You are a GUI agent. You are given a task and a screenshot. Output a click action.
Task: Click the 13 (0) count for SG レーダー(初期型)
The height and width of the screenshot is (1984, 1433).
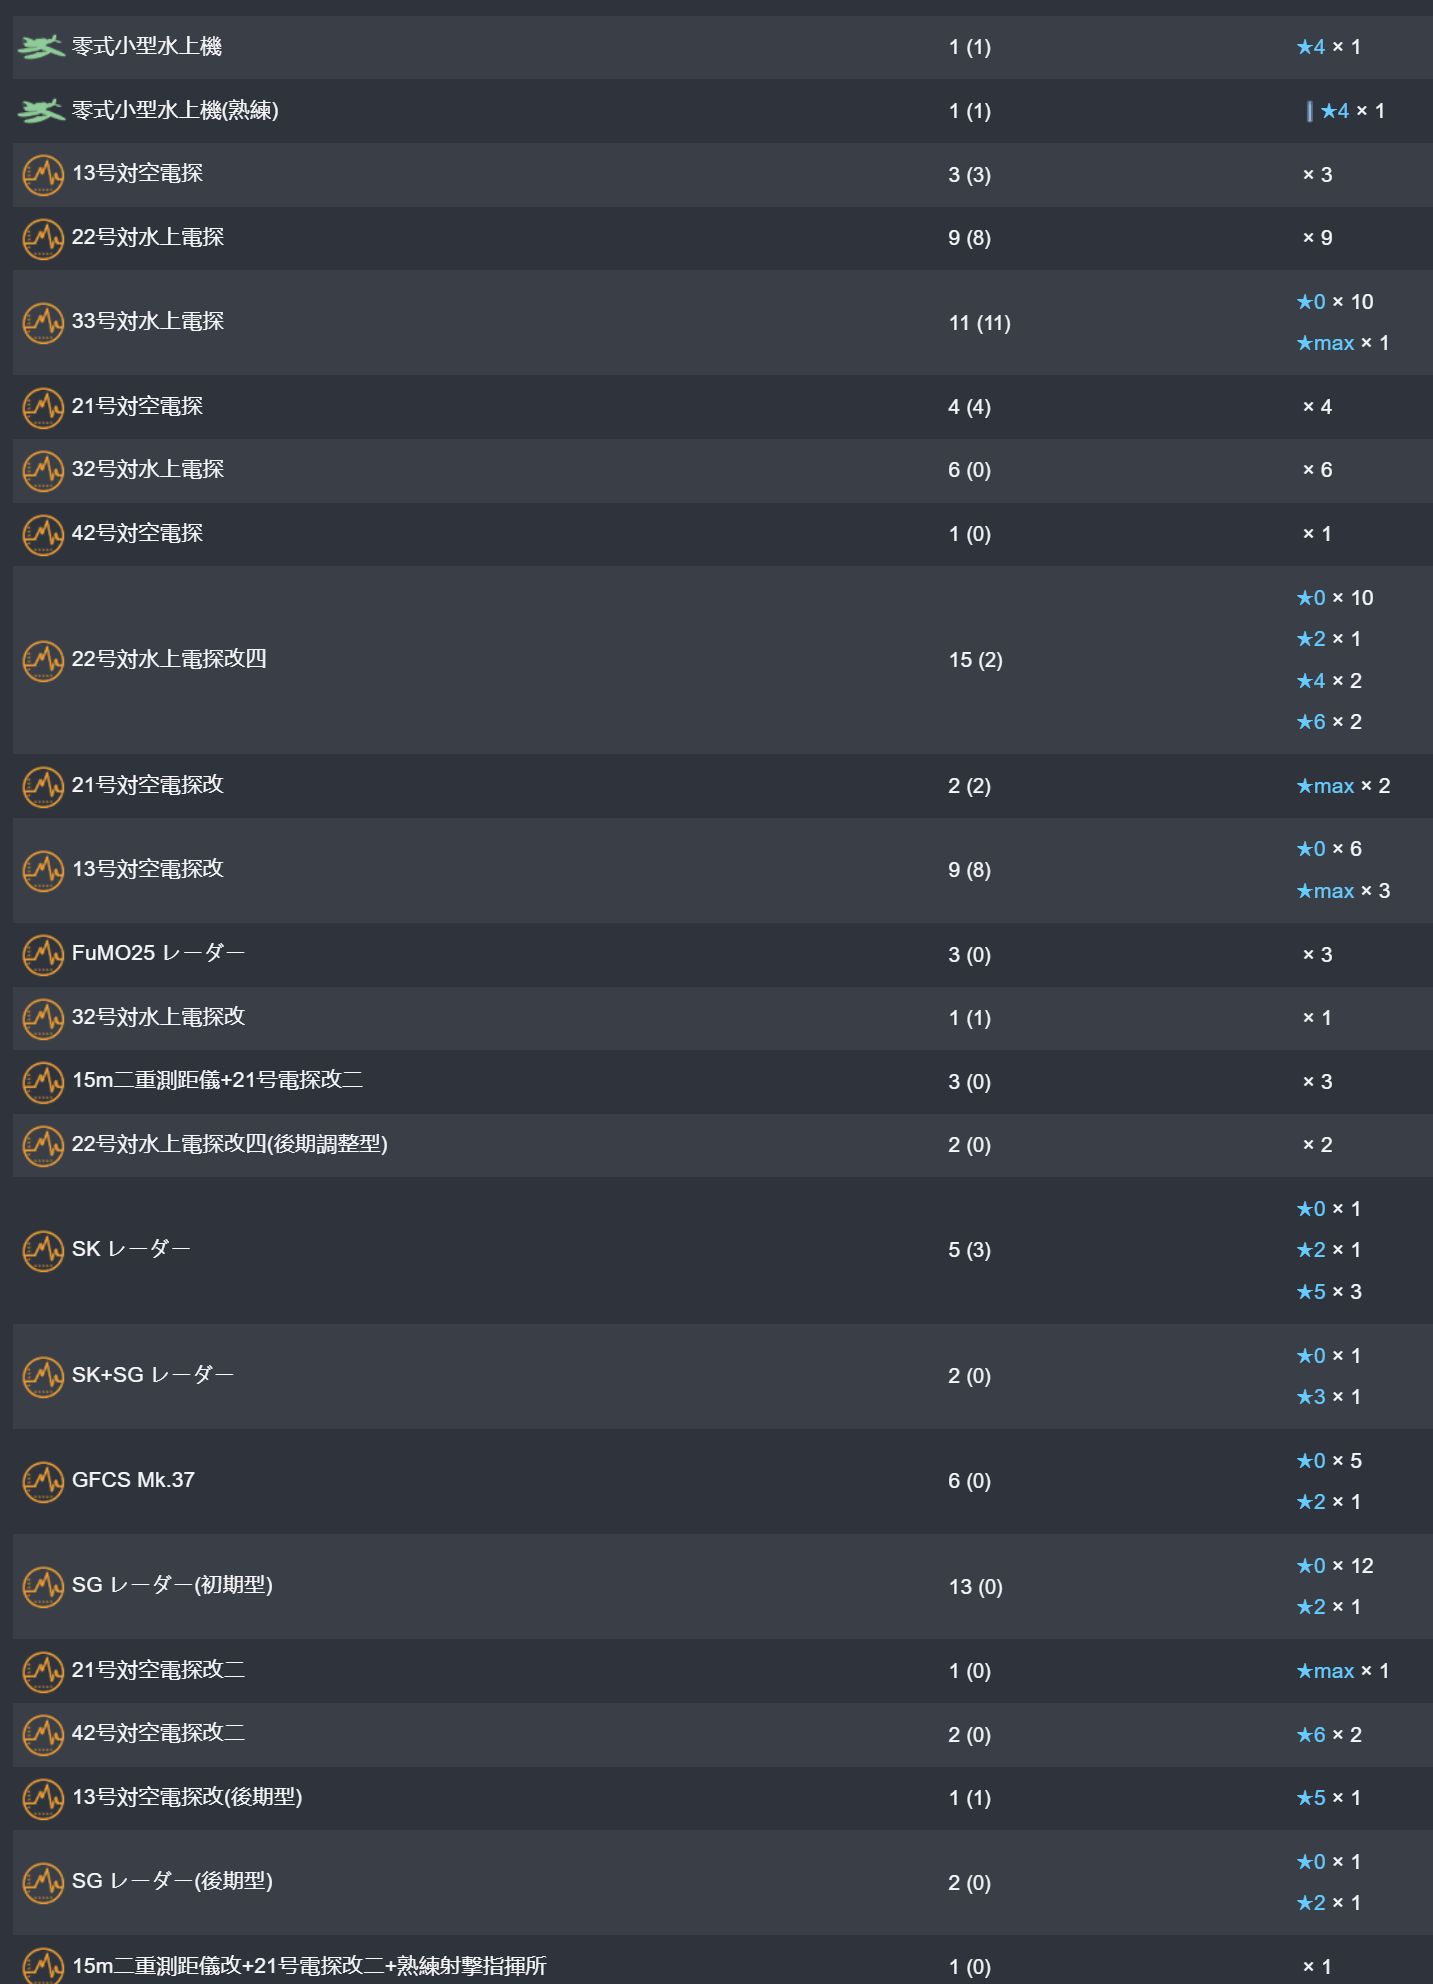click(975, 1587)
